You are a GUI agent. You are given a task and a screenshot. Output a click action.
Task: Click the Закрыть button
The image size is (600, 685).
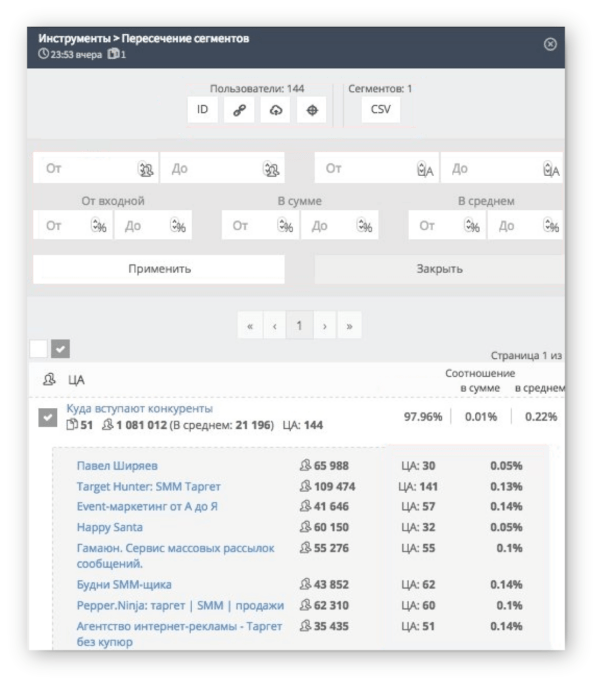coord(439,269)
